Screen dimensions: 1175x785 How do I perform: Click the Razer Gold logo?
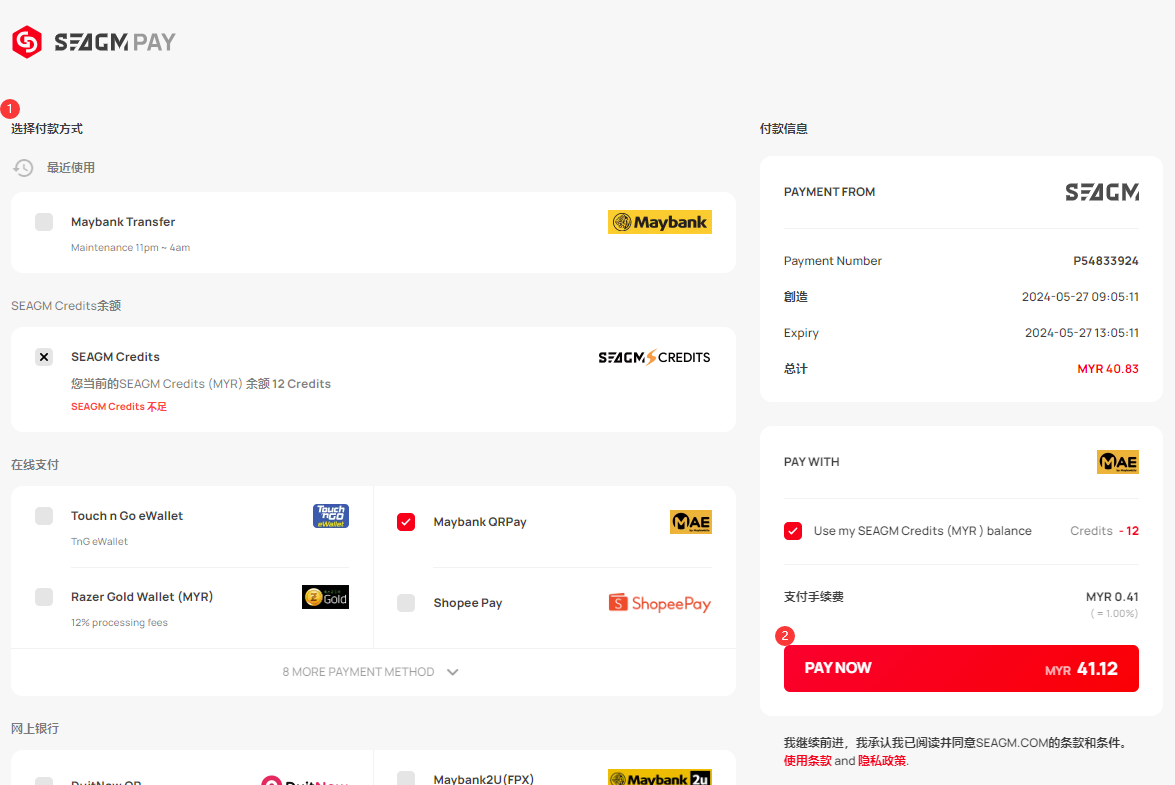pyautogui.click(x=325, y=597)
